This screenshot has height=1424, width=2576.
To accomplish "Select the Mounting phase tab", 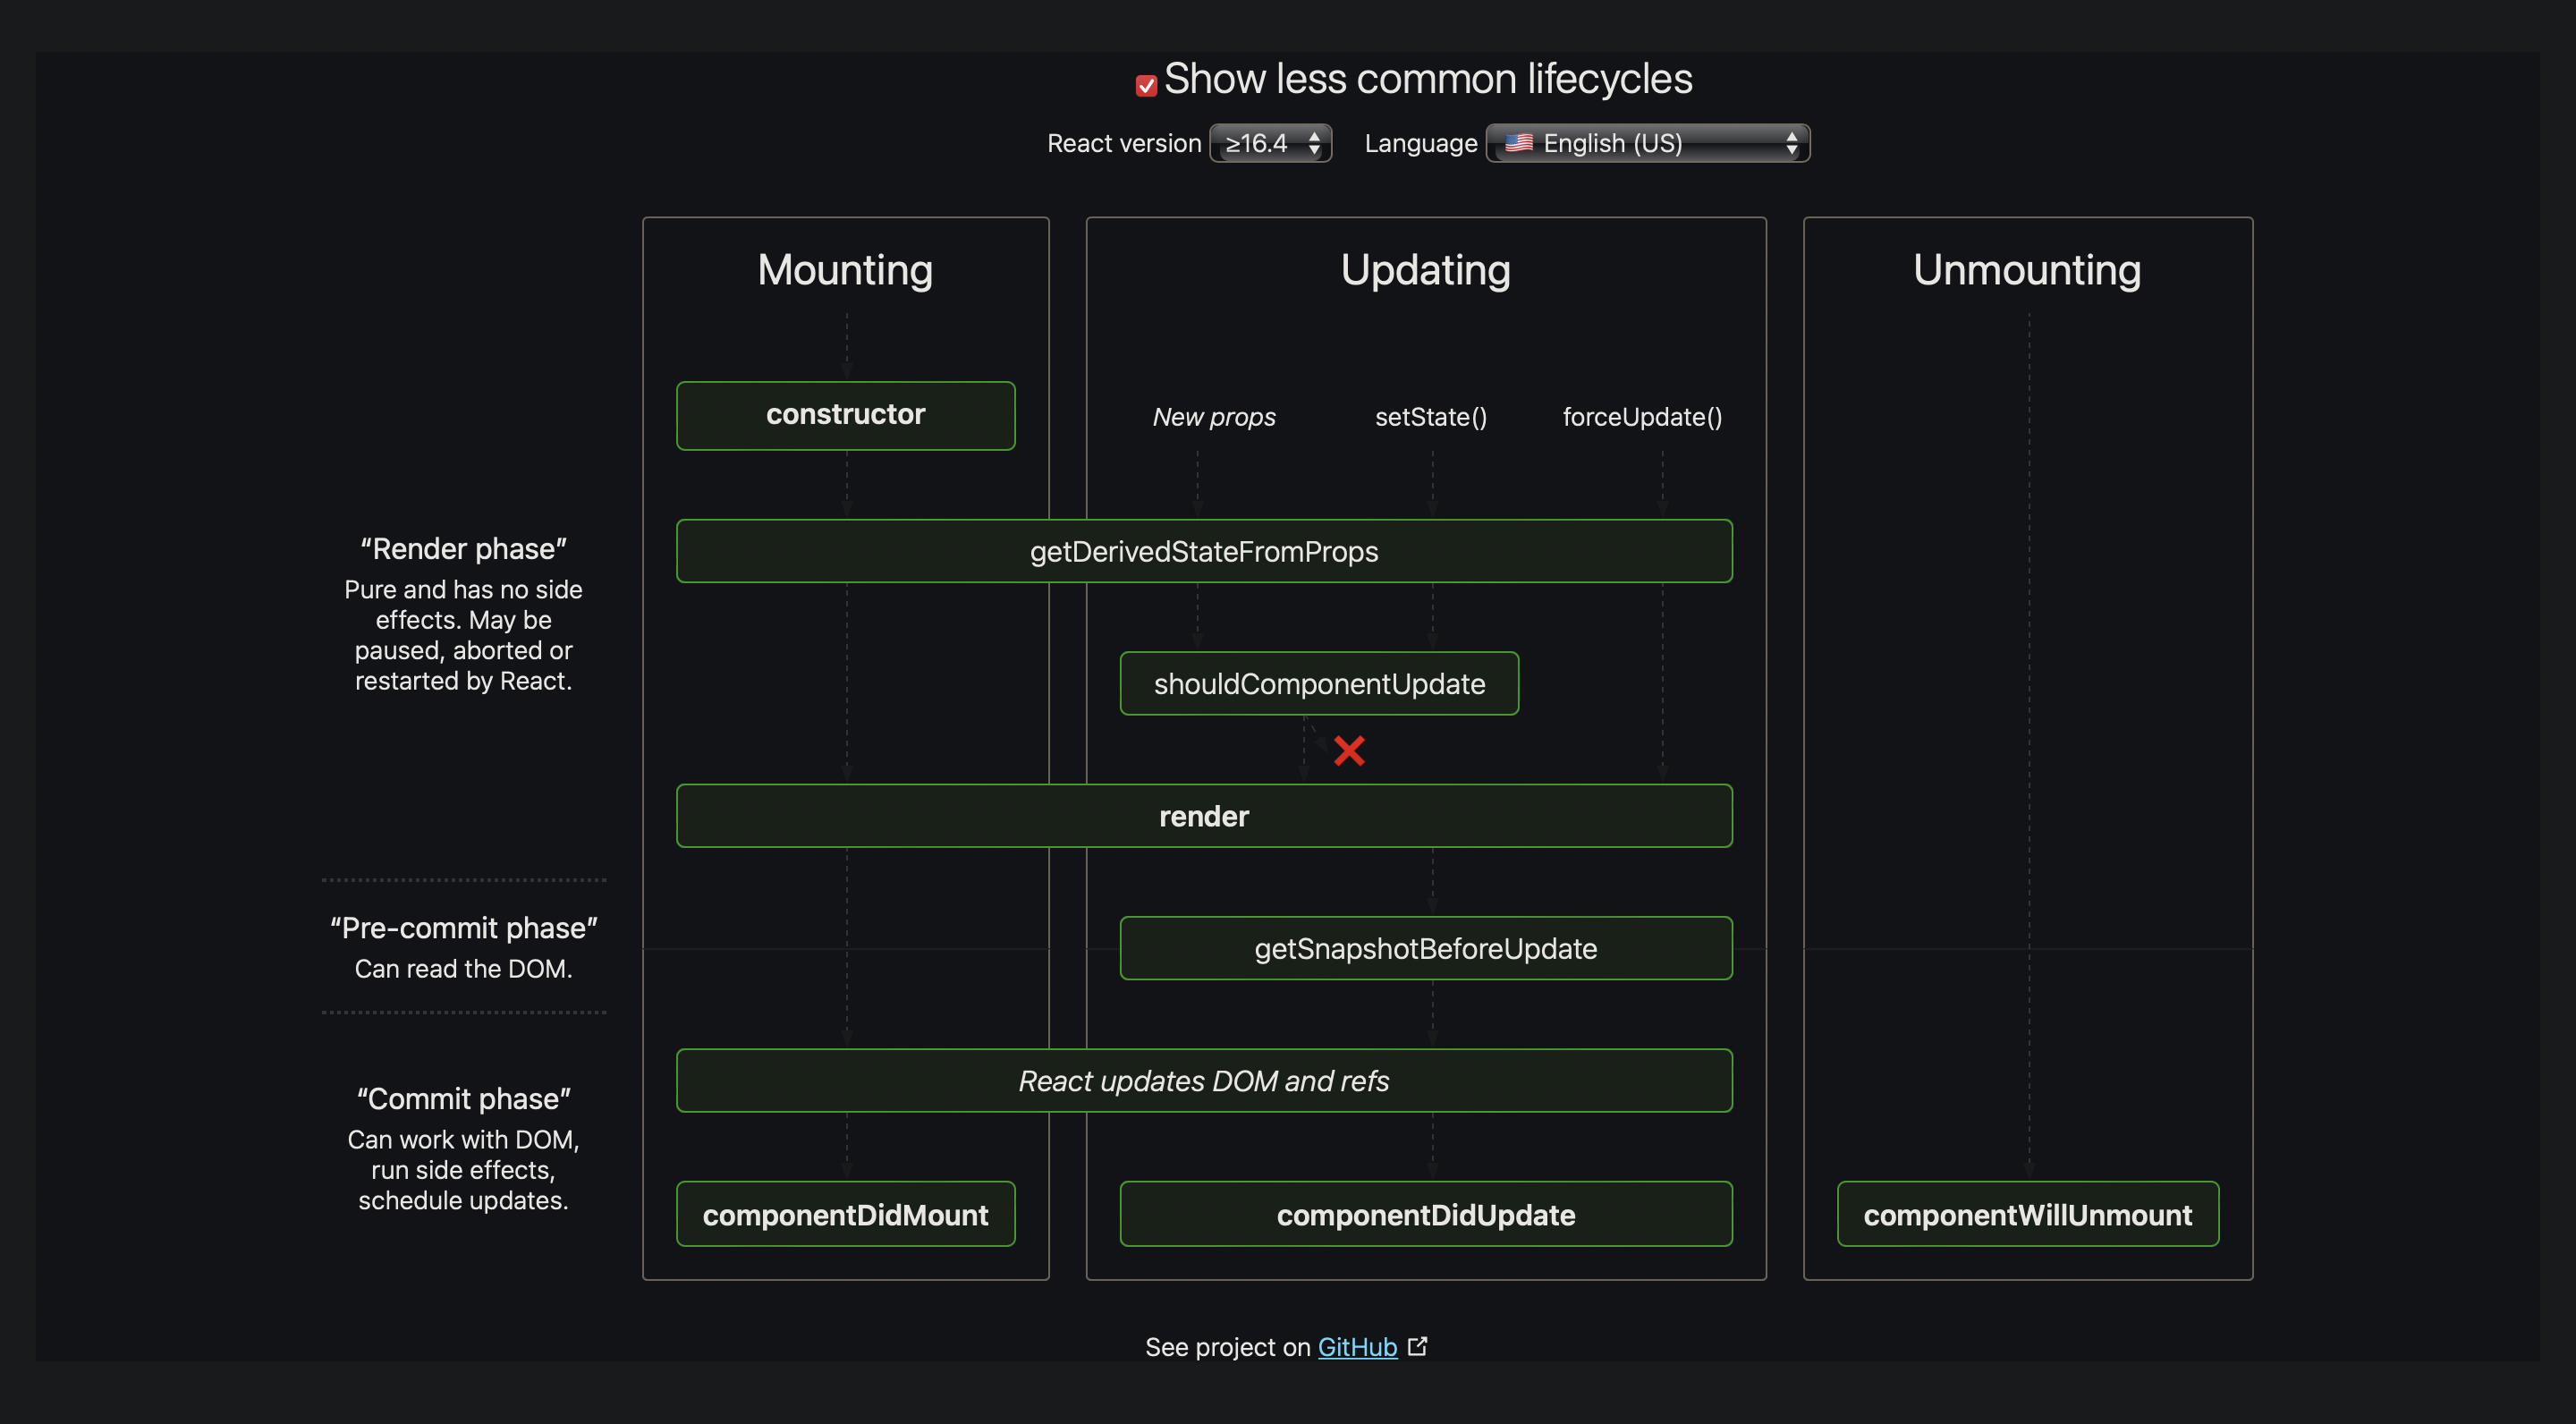I will coord(843,268).
